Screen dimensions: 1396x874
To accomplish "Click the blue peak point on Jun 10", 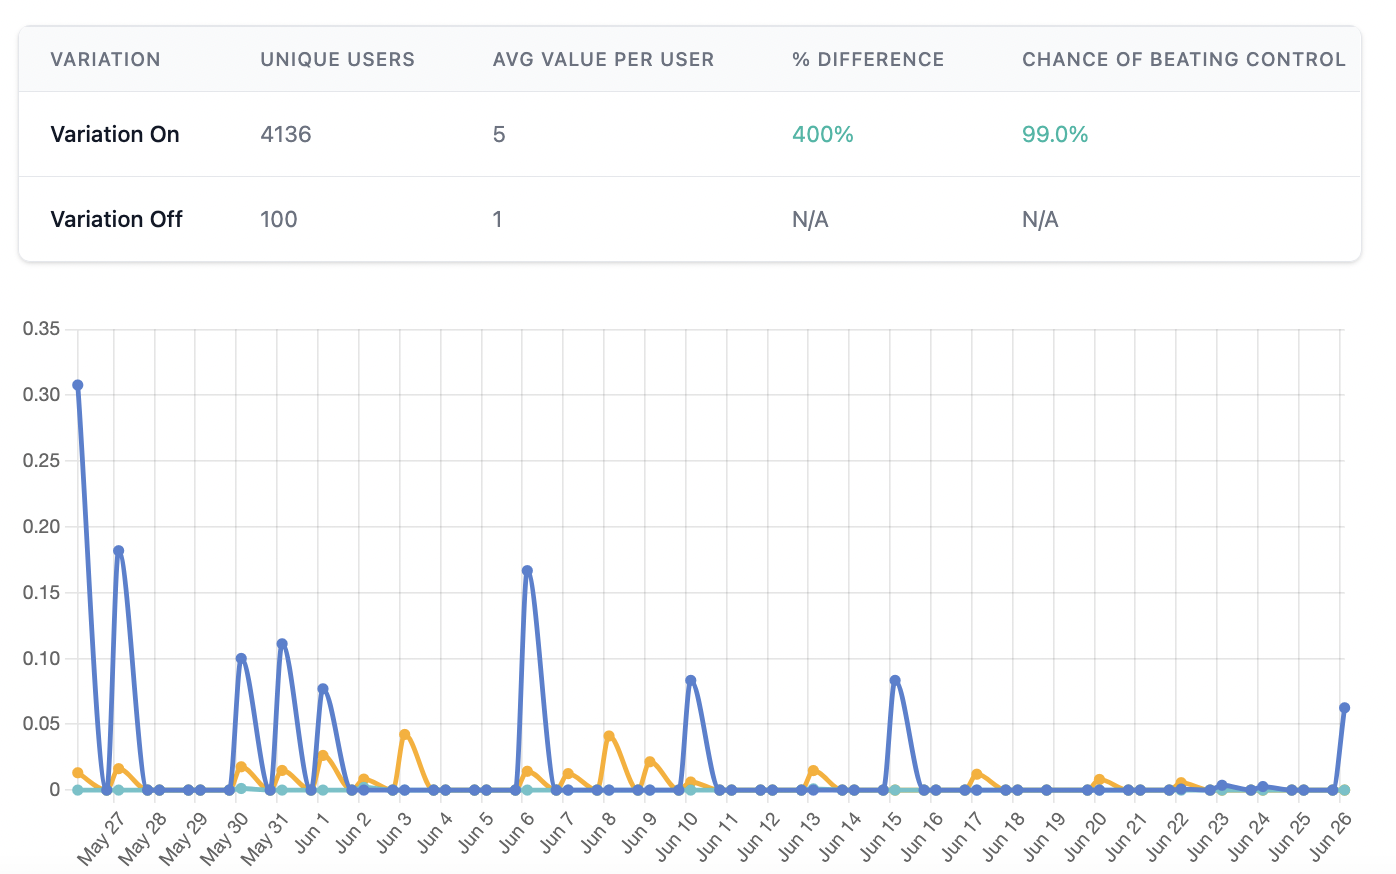I will pyautogui.click(x=691, y=680).
